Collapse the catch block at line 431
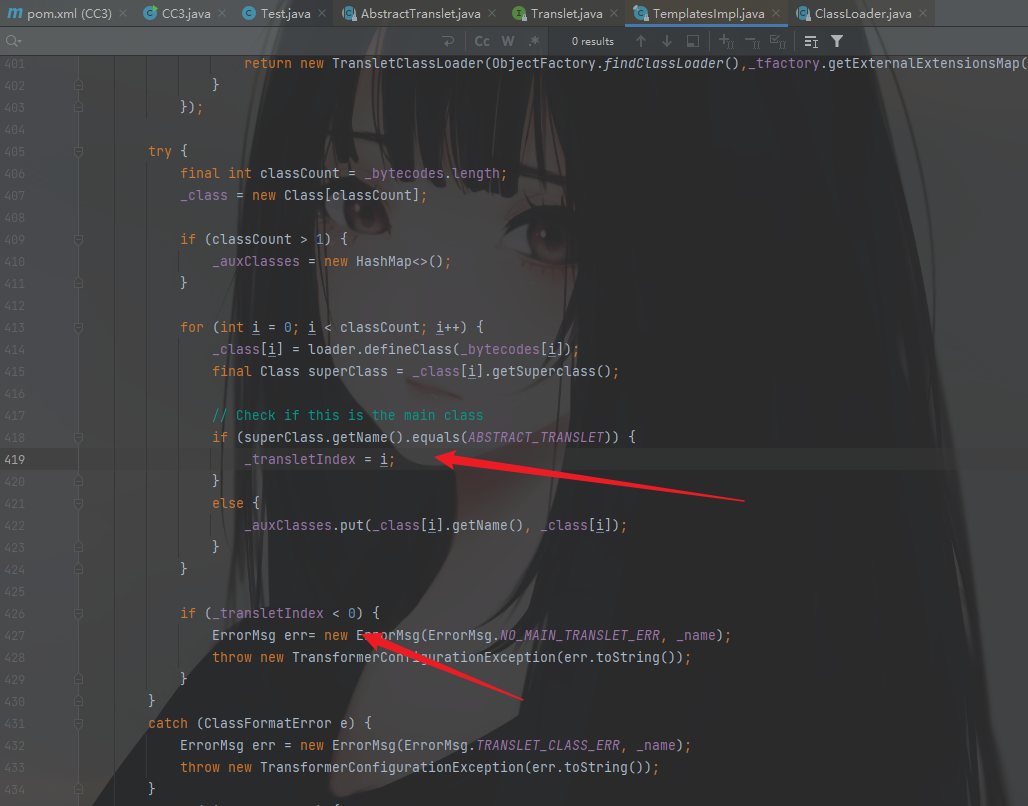Image resolution: width=1028 pixels, height=806 pixels. point(79,723)
